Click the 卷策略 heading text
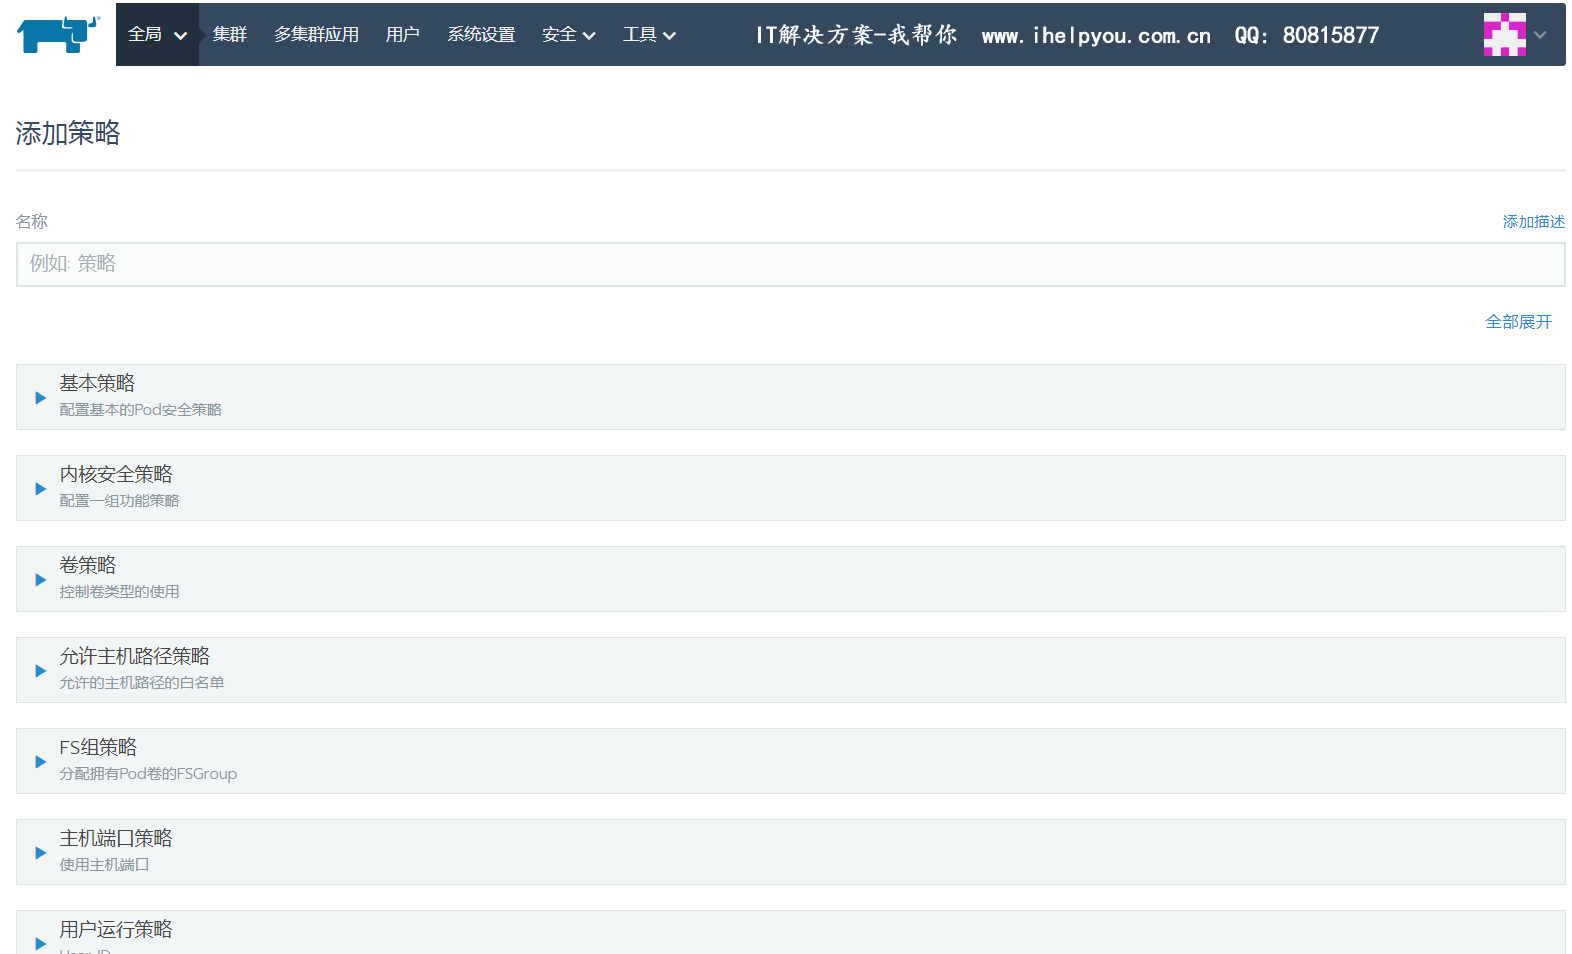The width and height of the screenshot is (1572, 954). click(88, 565)
